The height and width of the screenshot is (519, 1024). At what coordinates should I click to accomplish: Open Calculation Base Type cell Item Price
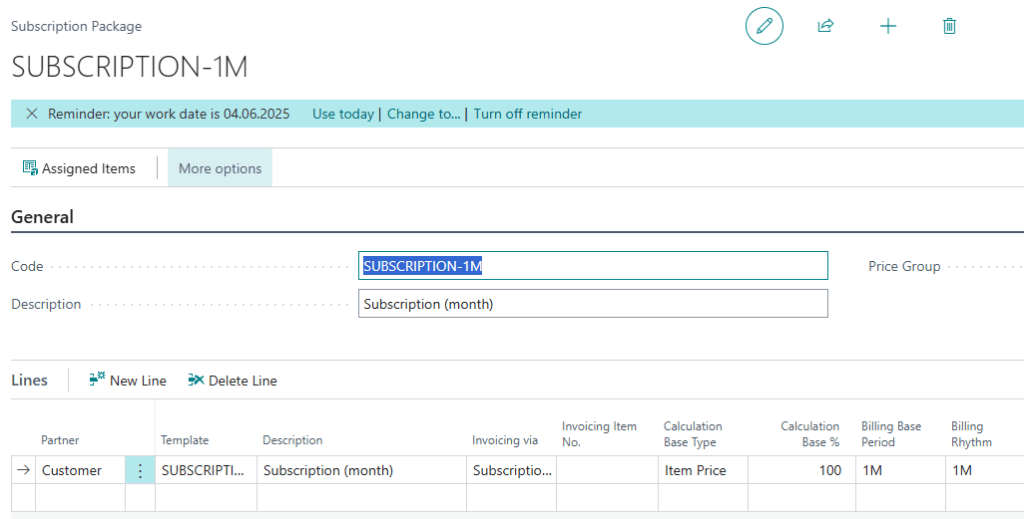click(x=702, y=471)
